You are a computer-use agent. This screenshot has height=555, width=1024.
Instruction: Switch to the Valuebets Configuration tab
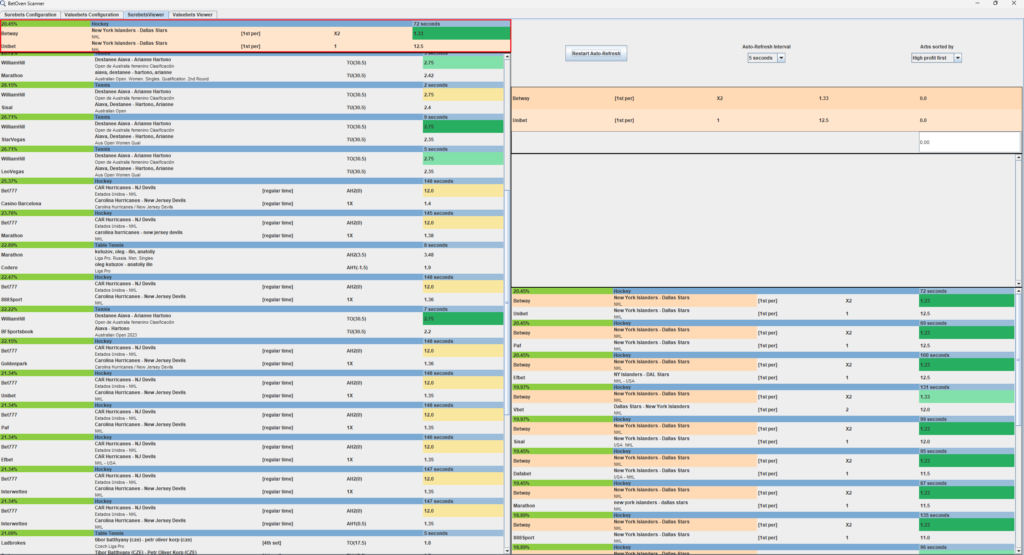pyautogui.click(x=91, y=15)
